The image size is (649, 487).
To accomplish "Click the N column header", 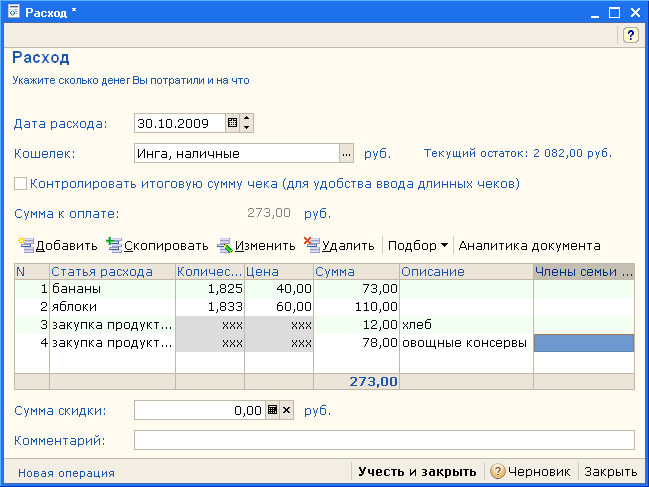I will 32,271.
